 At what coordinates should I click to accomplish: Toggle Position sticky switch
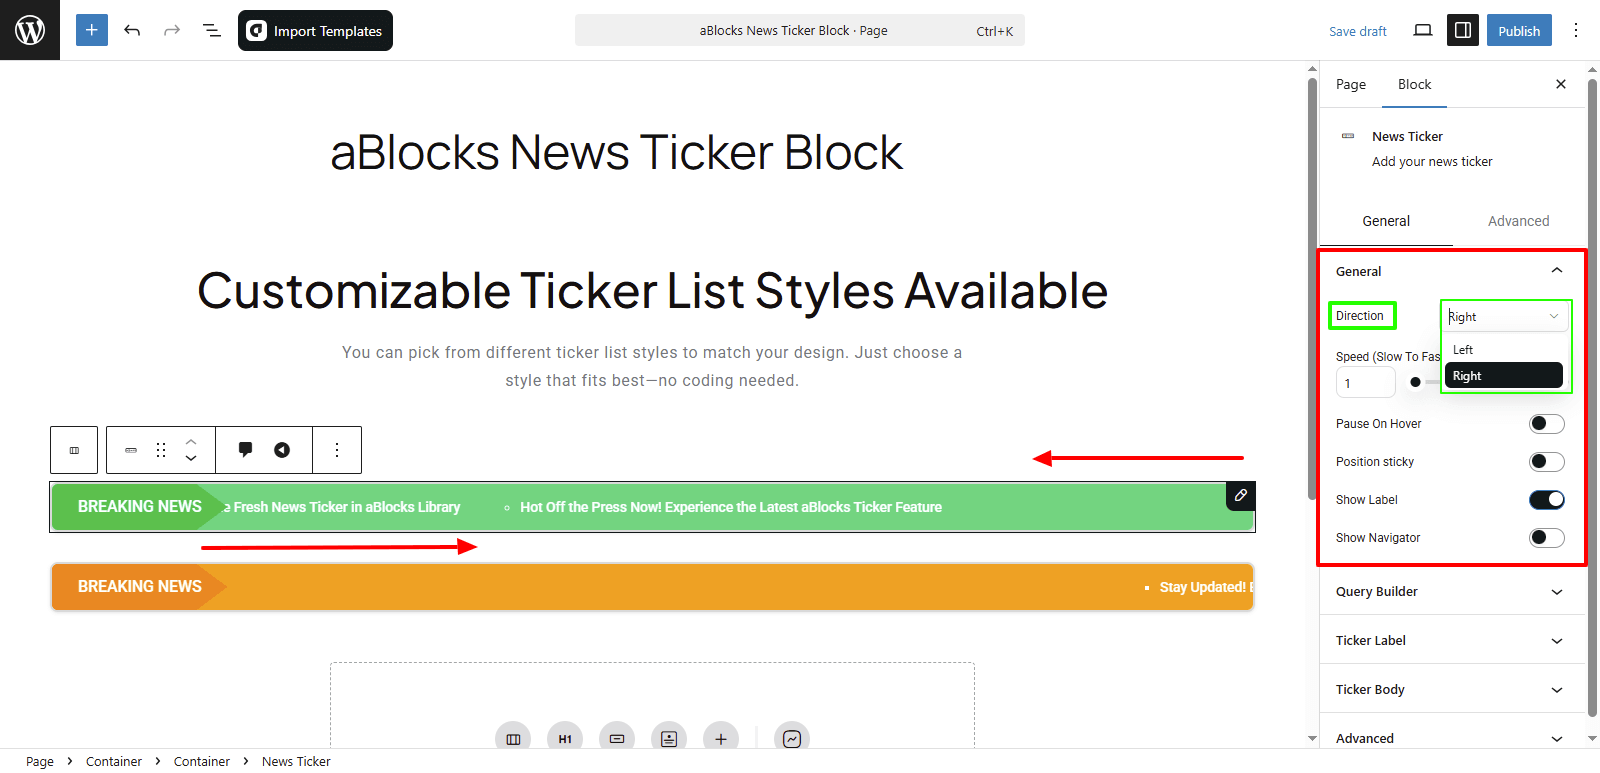tap(1547, 462)
